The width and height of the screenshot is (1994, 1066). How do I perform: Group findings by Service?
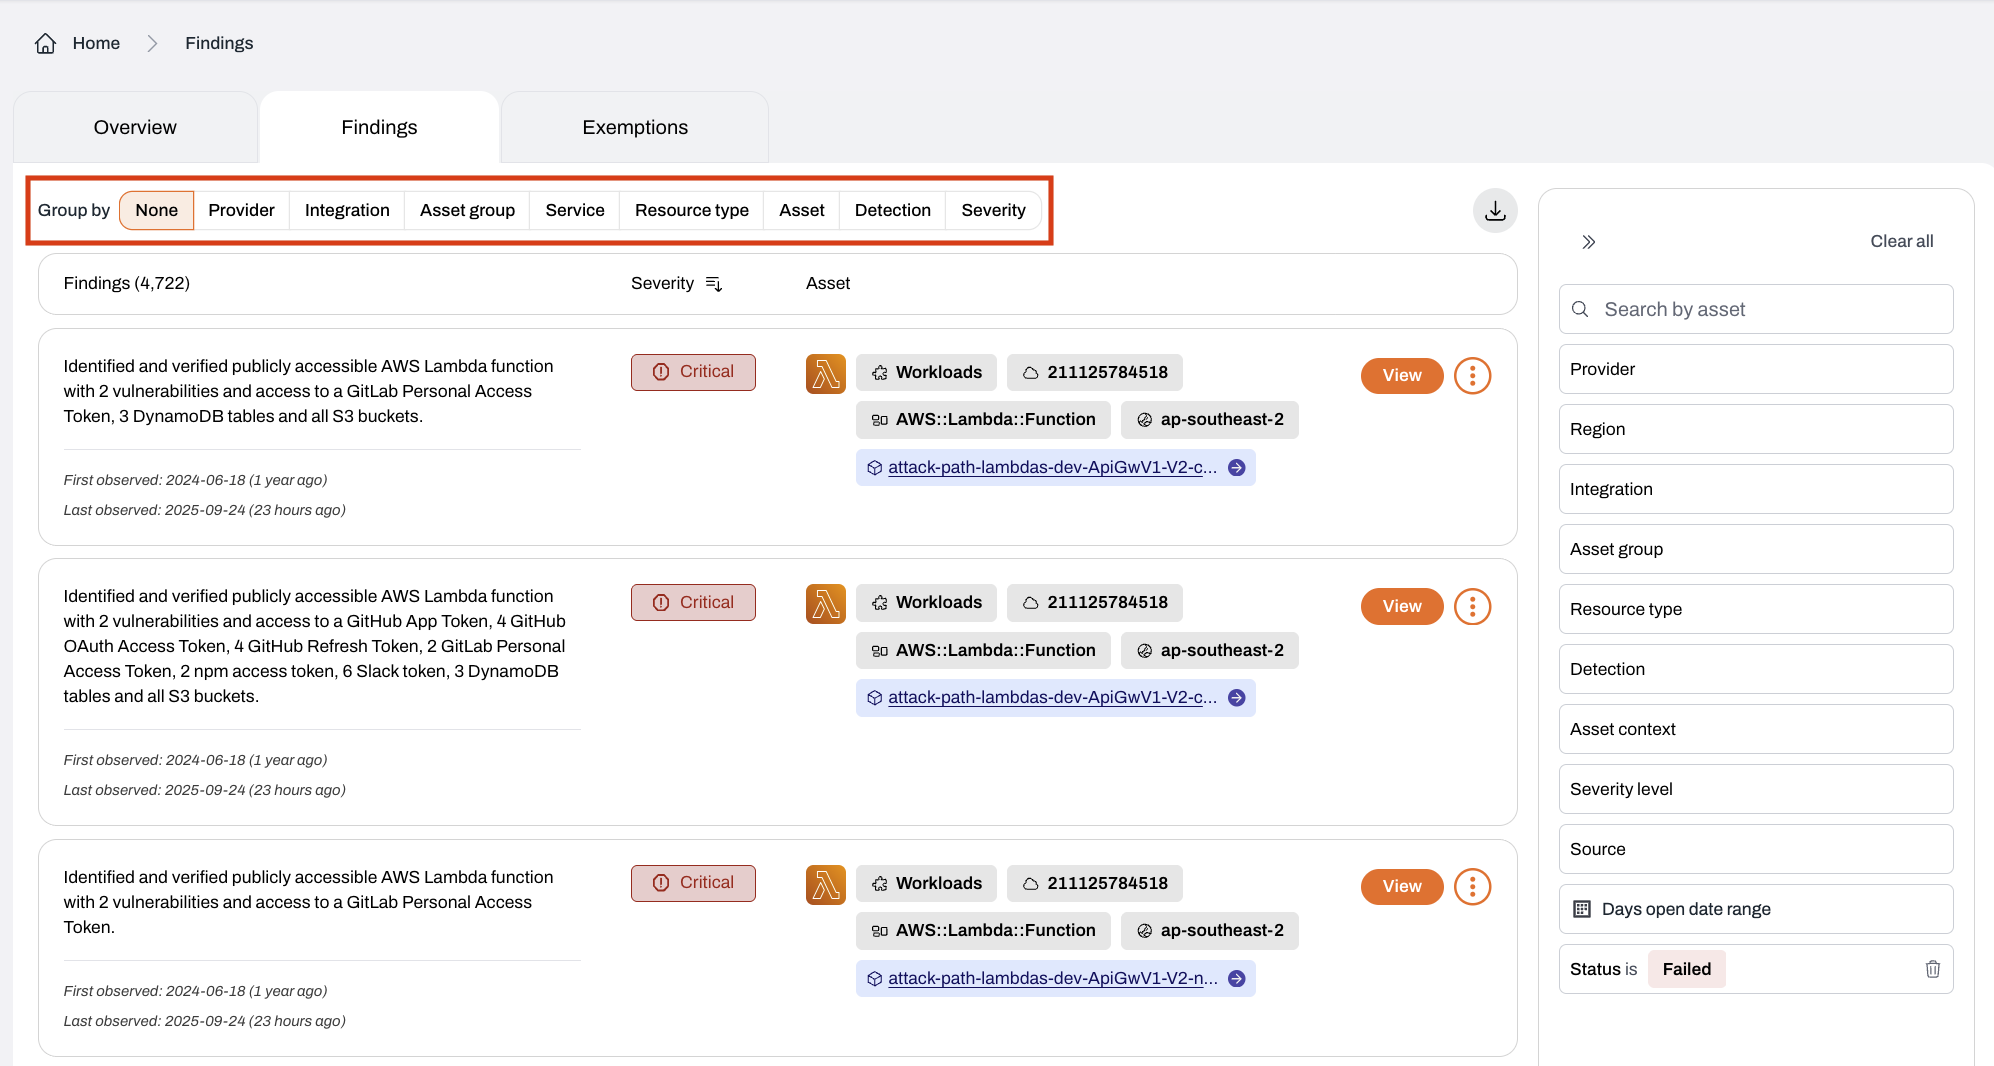pyautogui.click(x=575, y=210)
